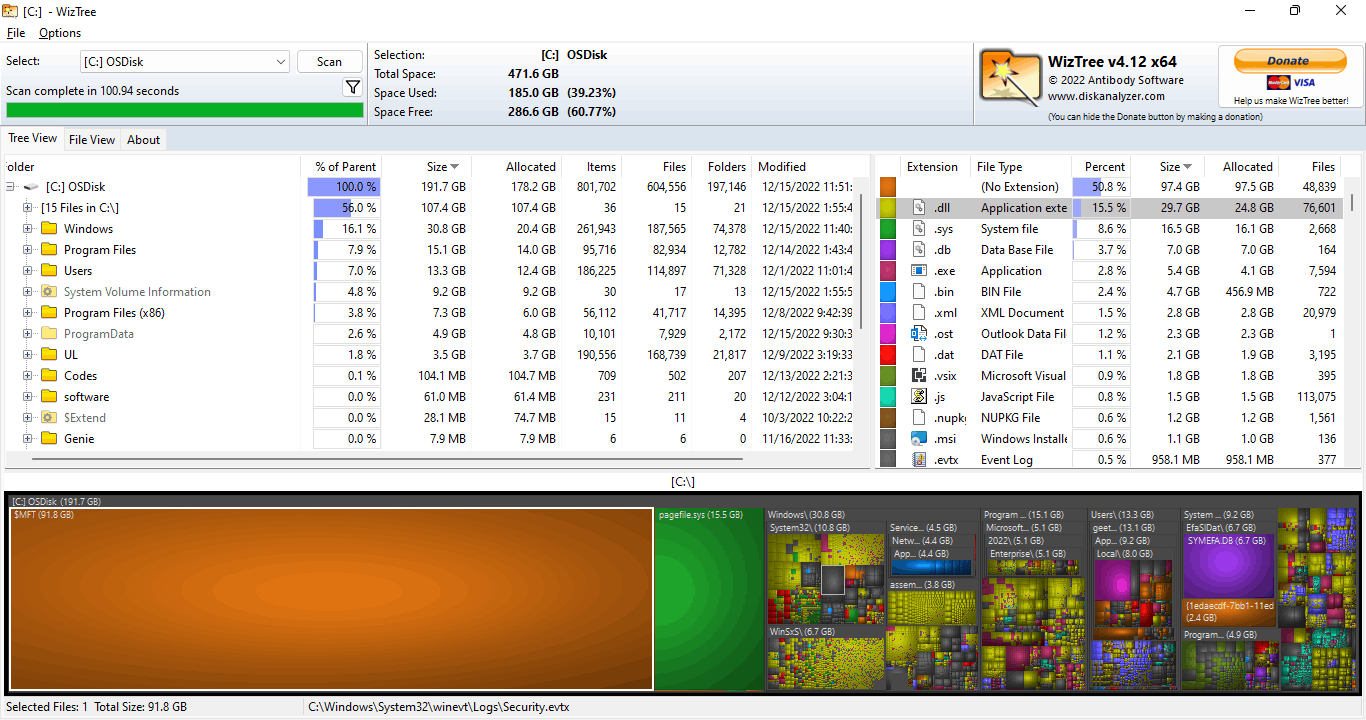The width and height of the screenshot is (1366, 720).
Task: Open the About tab
Action: click(x=143, y=140)
